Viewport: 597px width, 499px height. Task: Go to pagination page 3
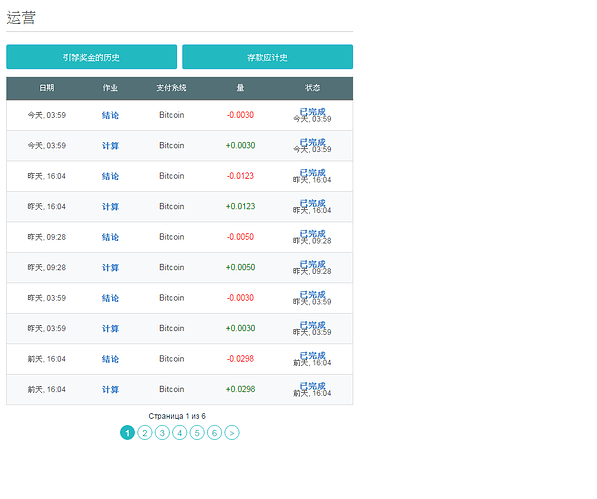(x=162, y=433)
